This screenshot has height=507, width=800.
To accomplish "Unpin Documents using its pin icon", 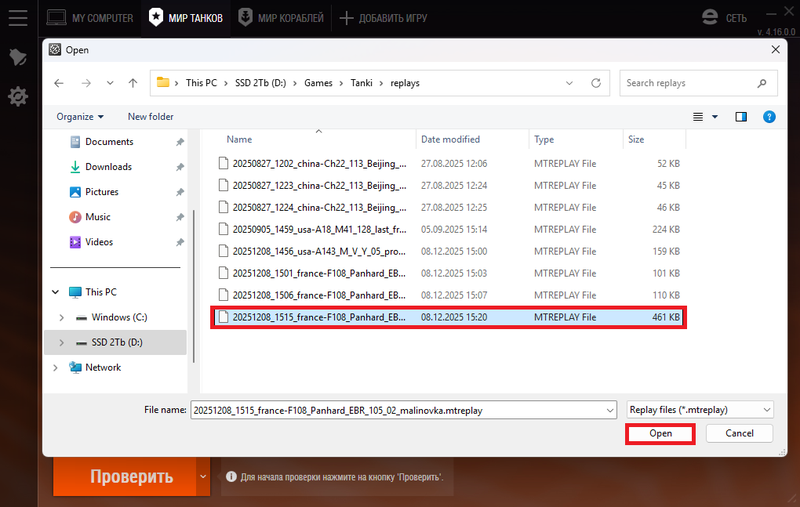I will [180, 142].
